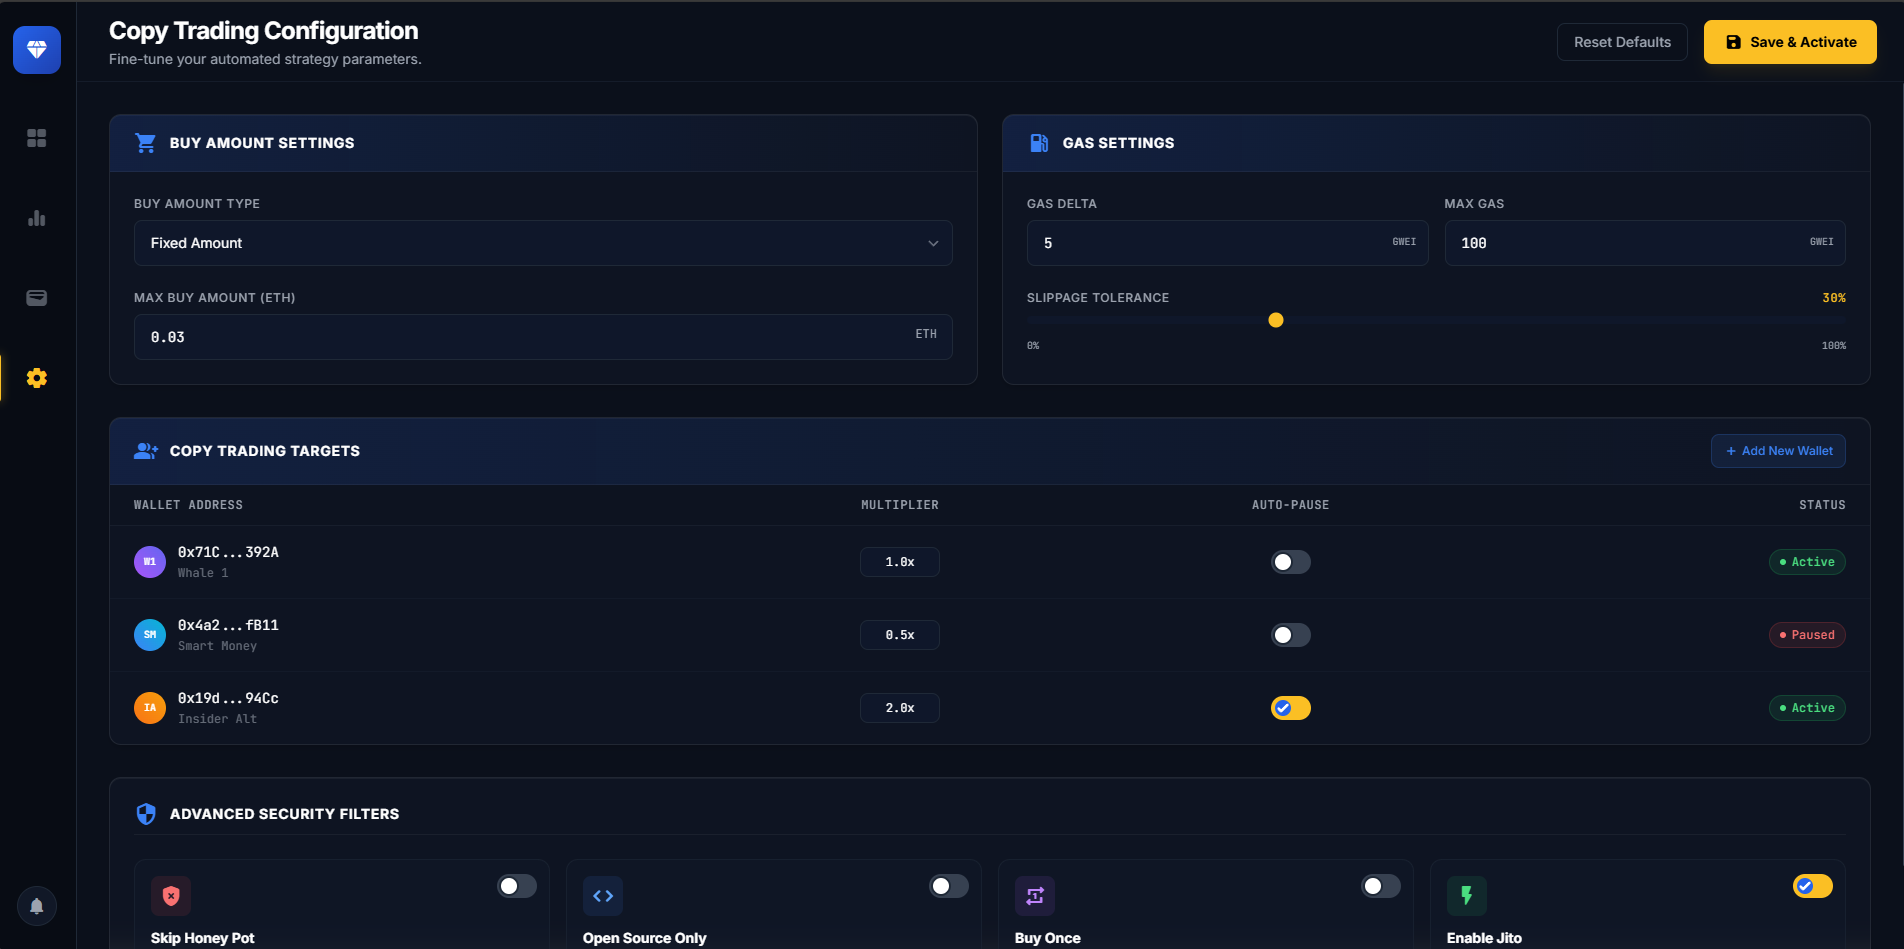Viewport: 1904px width, 949px height.
Task: Click the slippage tolerance slider handle
Action: tap(1276, 320)
